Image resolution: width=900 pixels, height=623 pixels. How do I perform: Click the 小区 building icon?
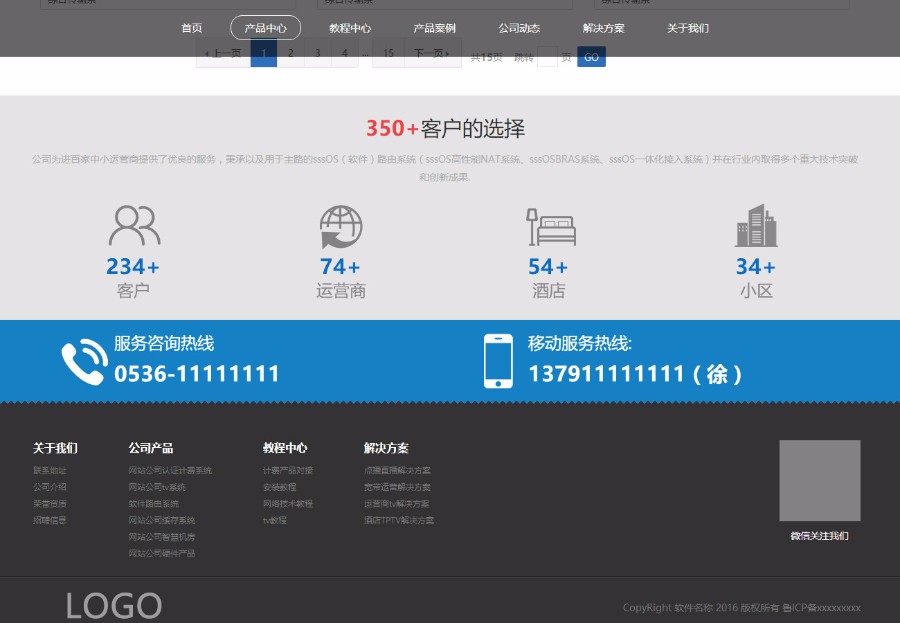tap(756, 225)
